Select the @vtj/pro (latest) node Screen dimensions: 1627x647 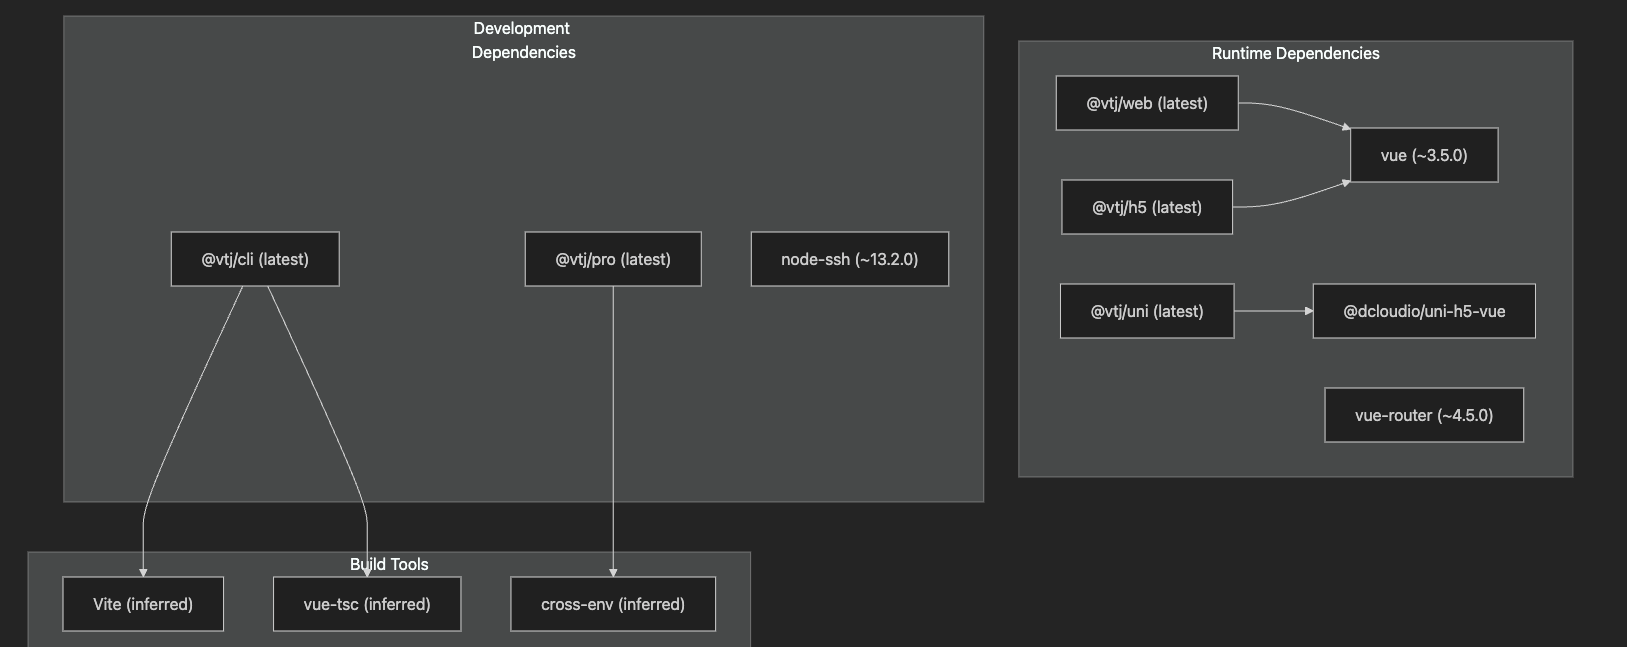pos(613,259)
